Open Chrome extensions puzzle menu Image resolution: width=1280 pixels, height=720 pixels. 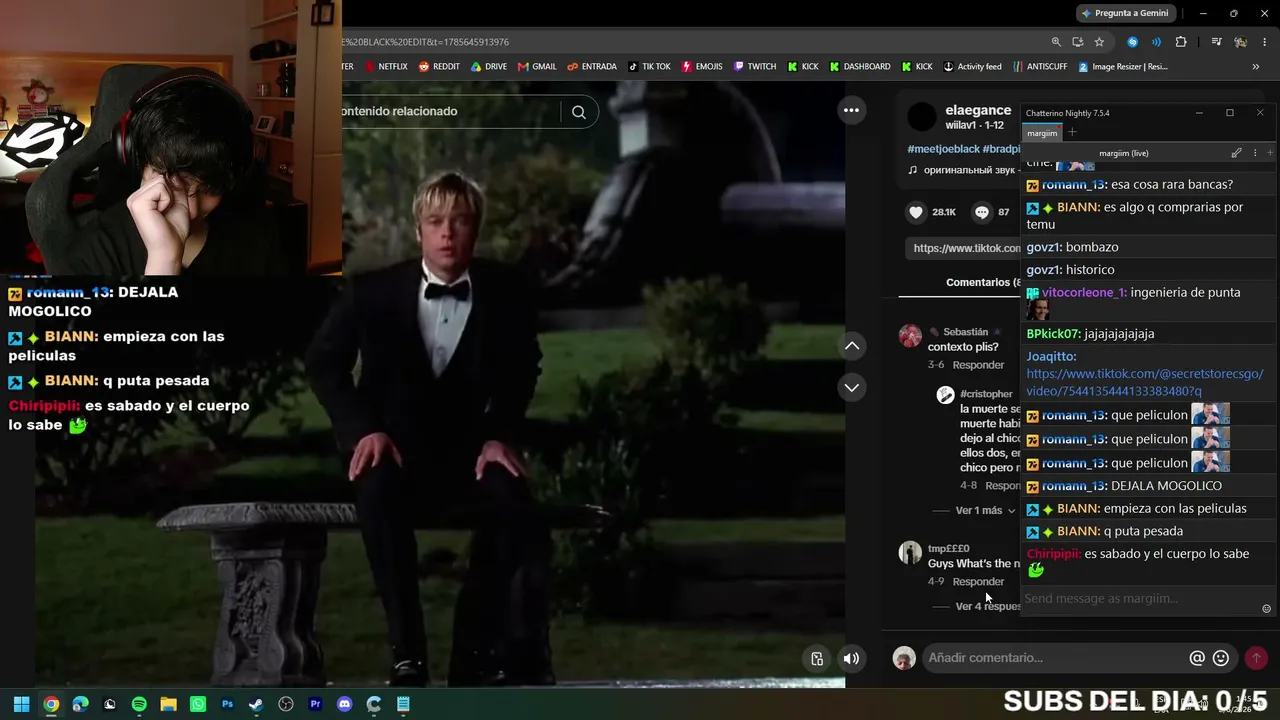1181,42
